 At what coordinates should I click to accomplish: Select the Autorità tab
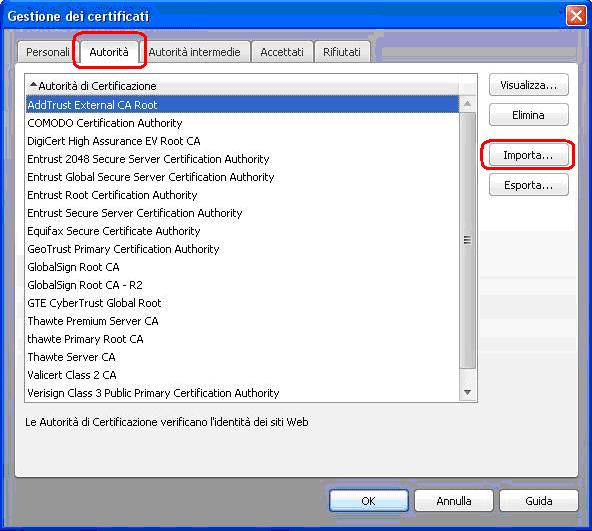tap(109, 51)
